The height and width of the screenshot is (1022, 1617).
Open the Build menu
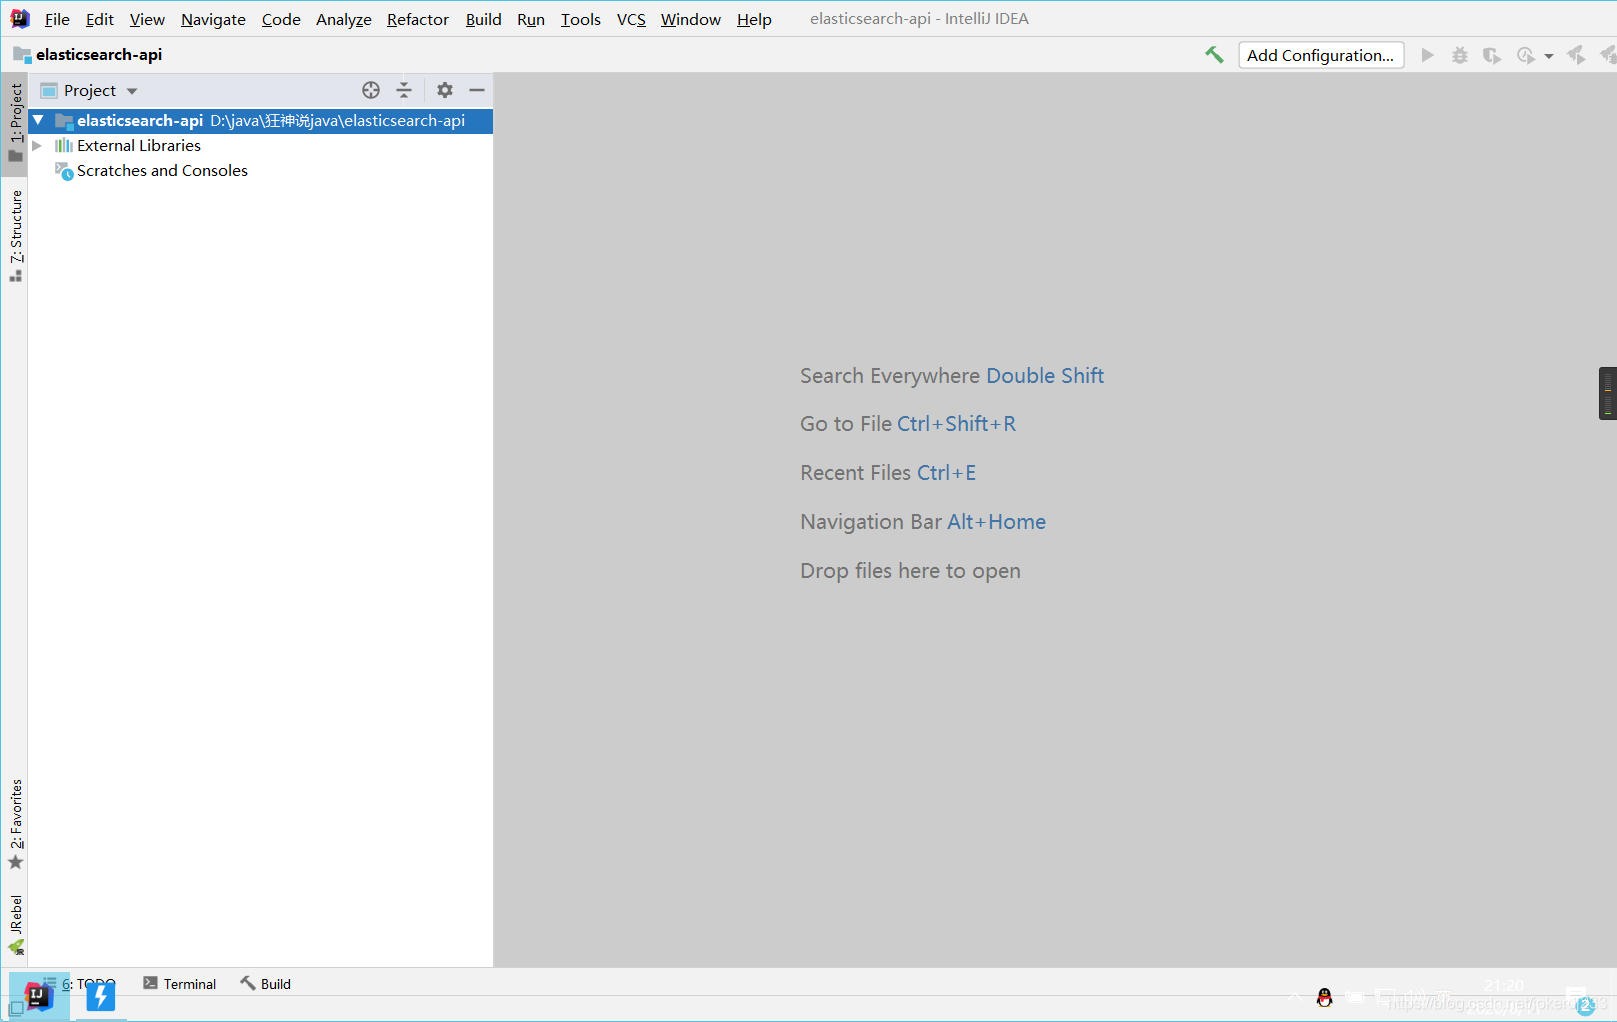tap(484, 19)
